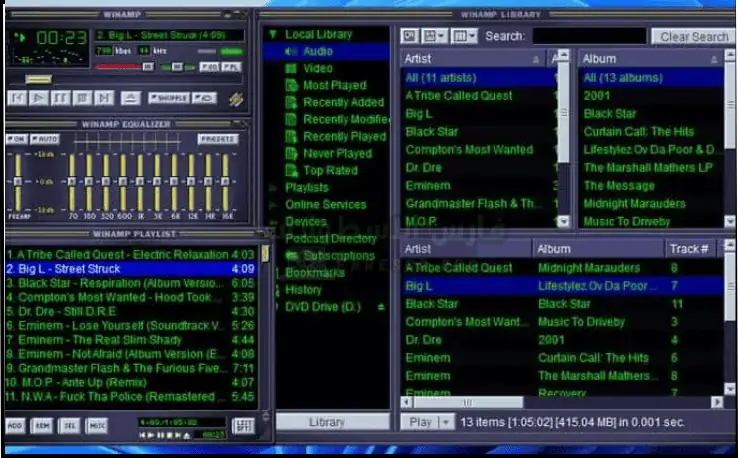Select Top Rated smart view
The width and height of the screenshot is (738, 458).
[x=330, y=170]
